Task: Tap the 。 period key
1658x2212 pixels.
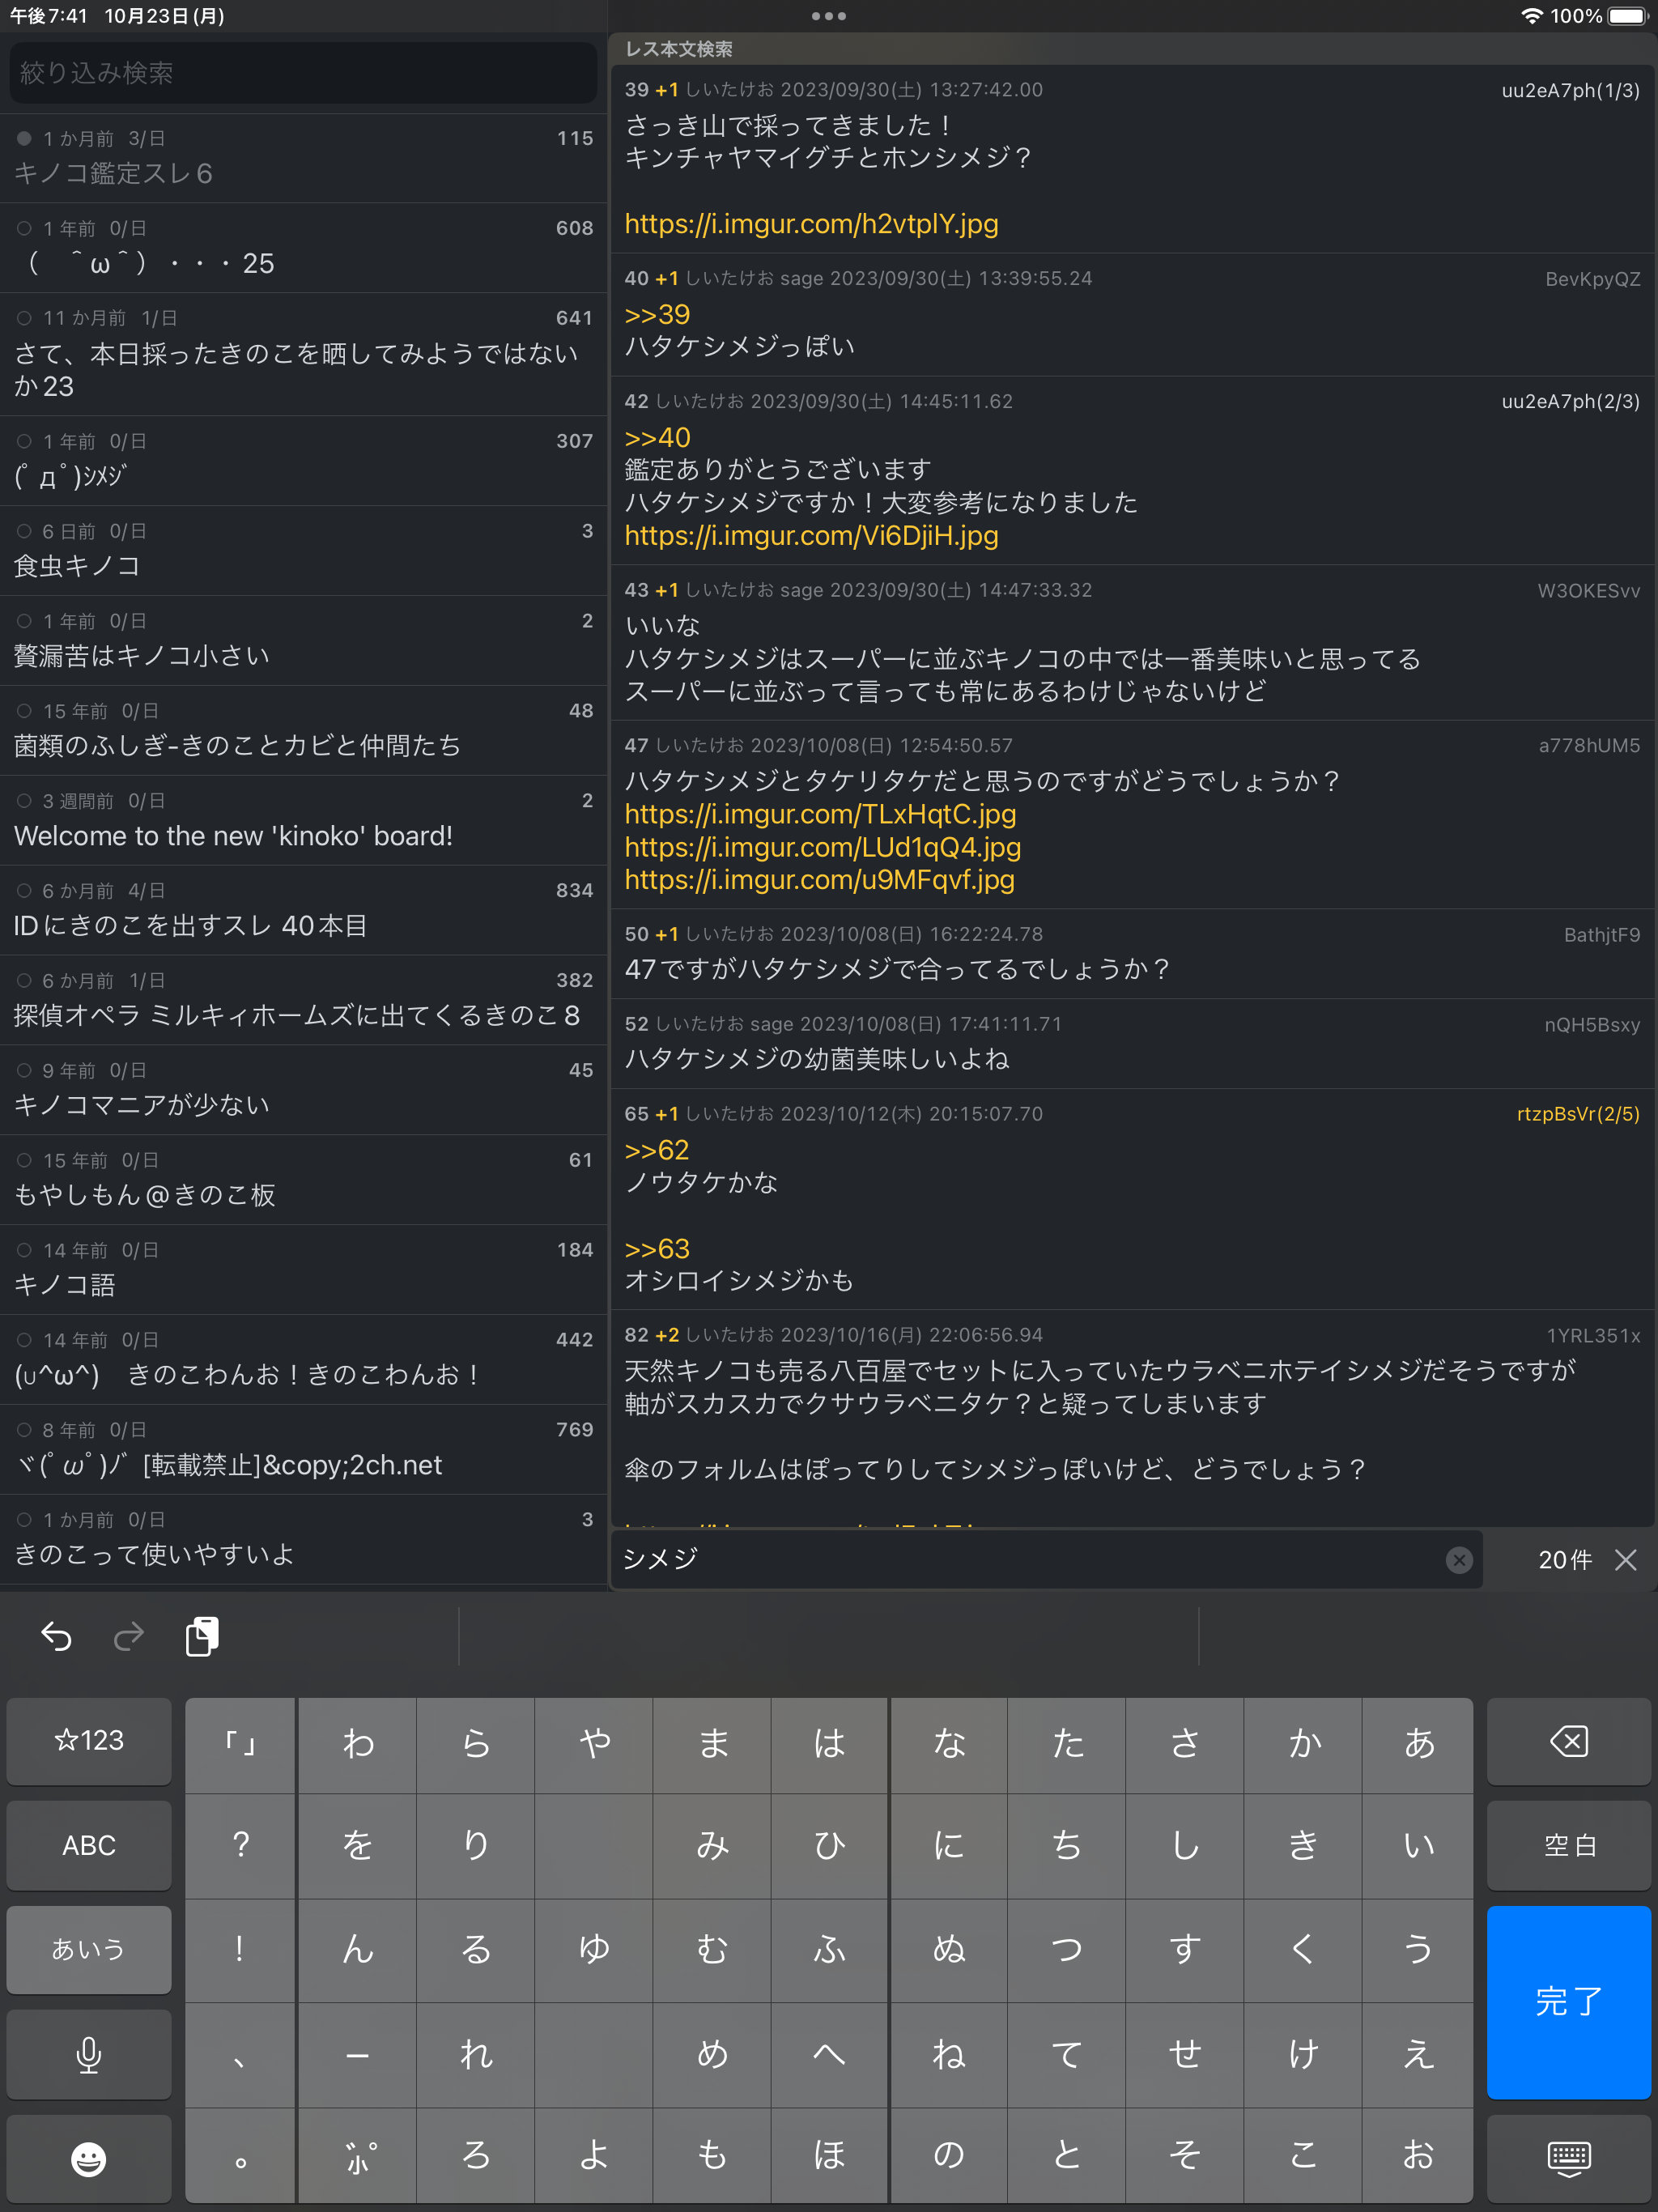Action: 240,2157
